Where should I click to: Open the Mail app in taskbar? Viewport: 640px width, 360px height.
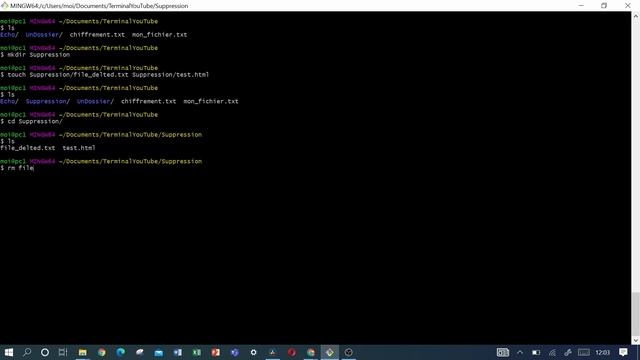pos(159,352)
